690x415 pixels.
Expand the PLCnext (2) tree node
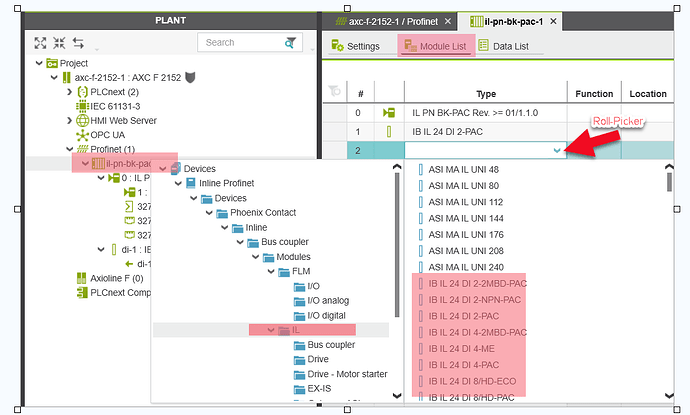coord(69,92)
